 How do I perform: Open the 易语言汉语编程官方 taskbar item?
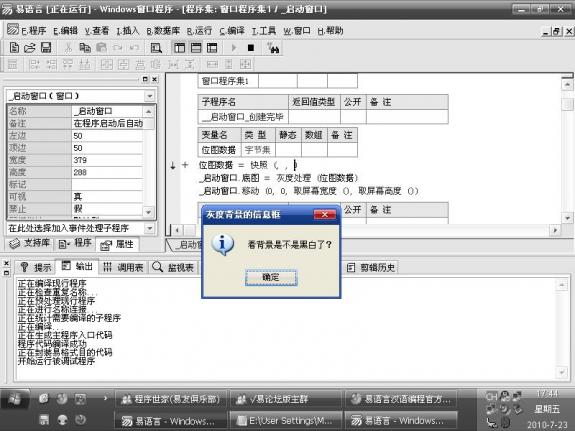click(400, 399)
